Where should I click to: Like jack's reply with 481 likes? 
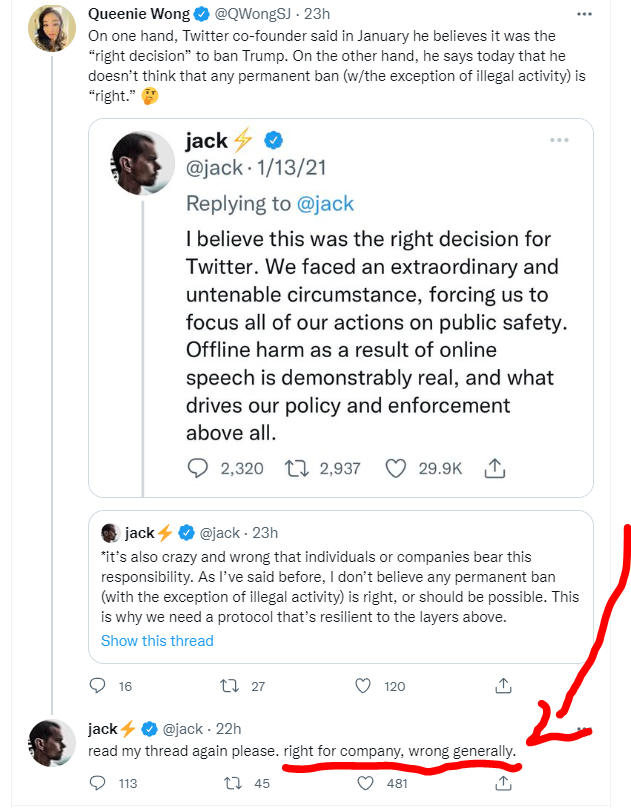coord(369,784)
